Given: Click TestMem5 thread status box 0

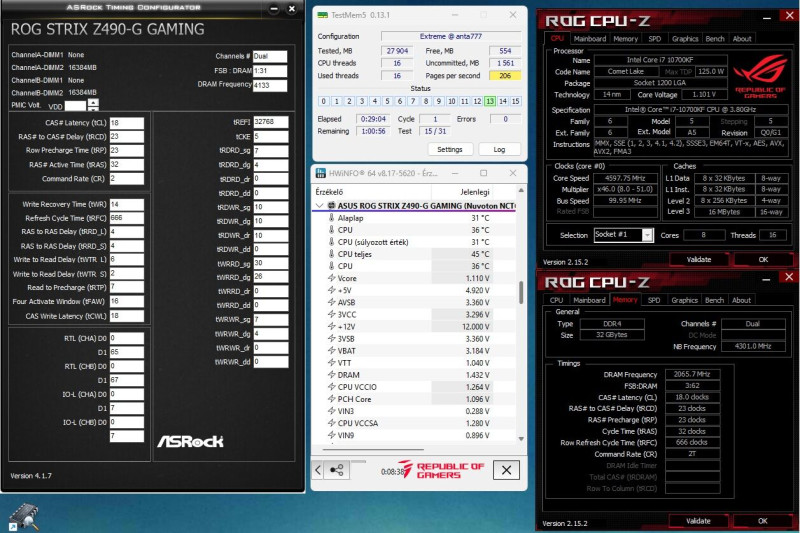Looking at the screenshot, I should click(x=323, y=101).
